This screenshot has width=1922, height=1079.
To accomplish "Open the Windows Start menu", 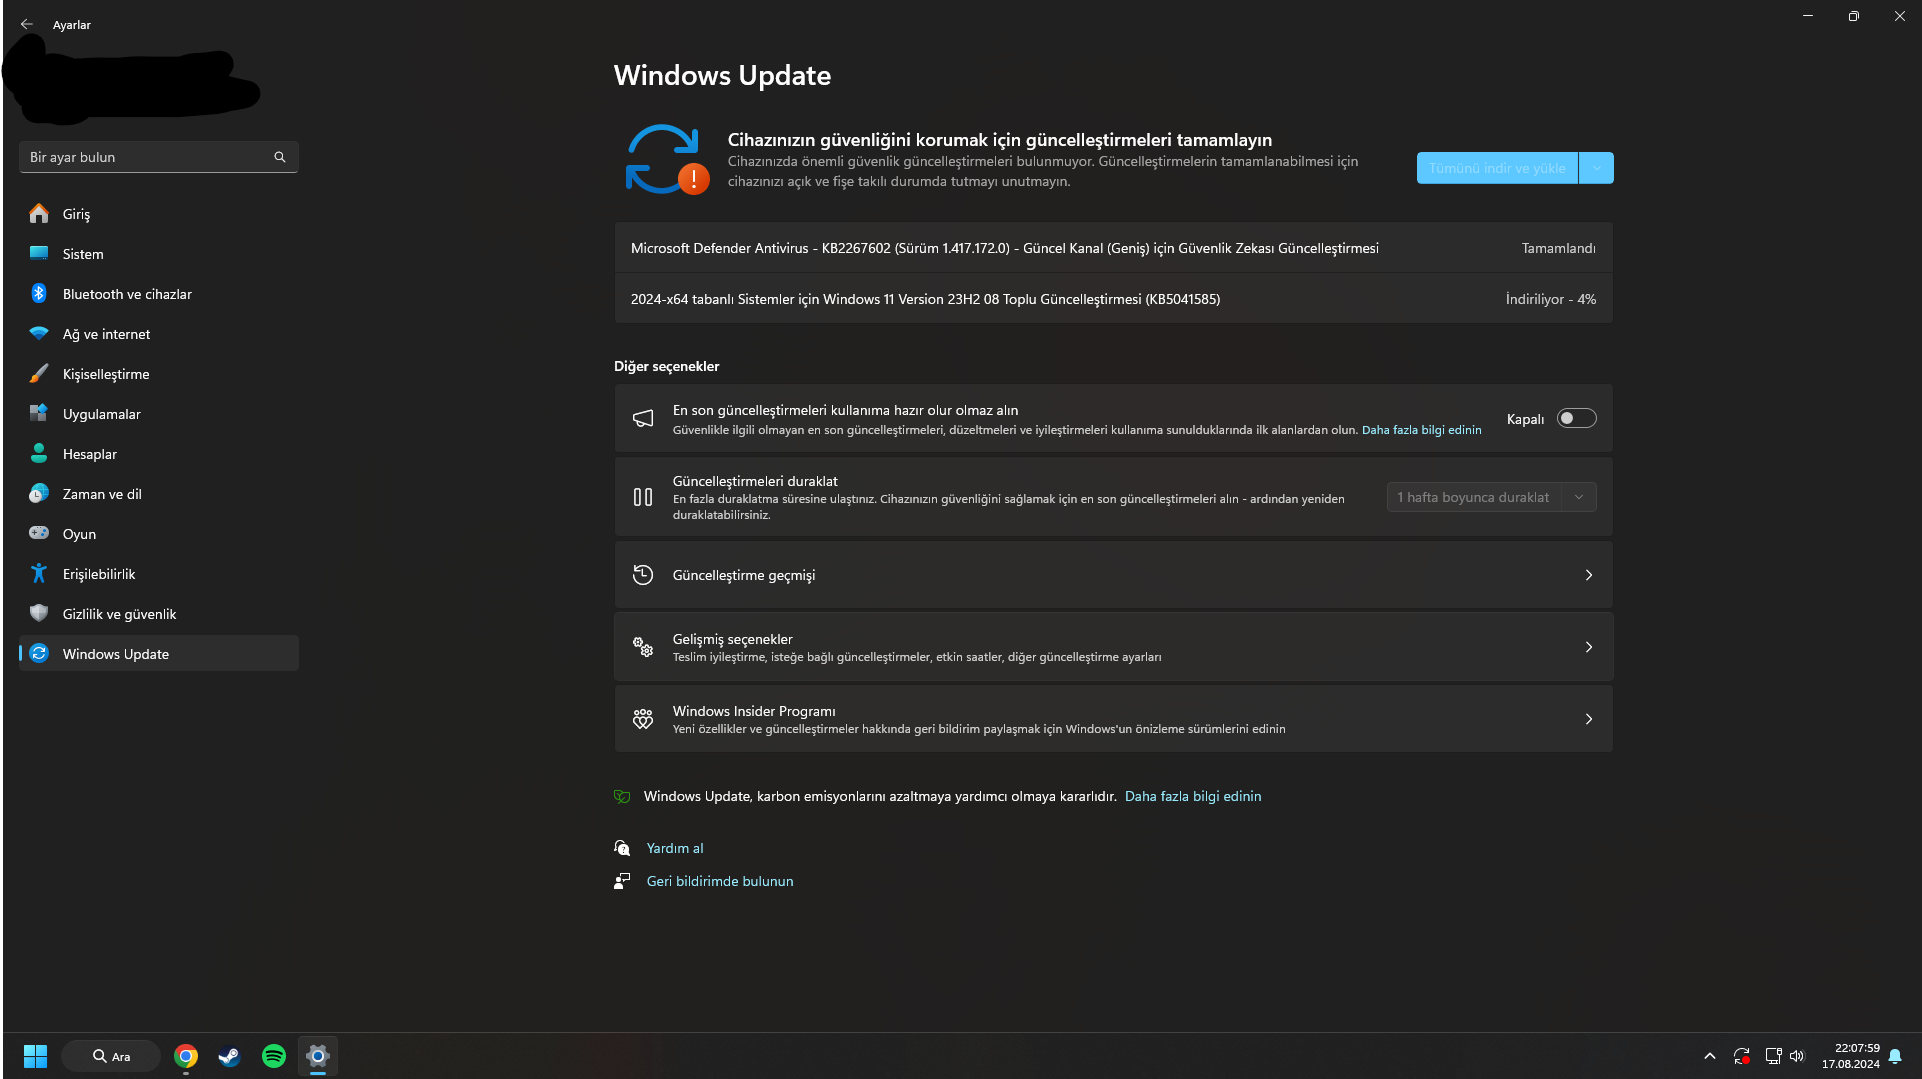I will click(35, 1056).
